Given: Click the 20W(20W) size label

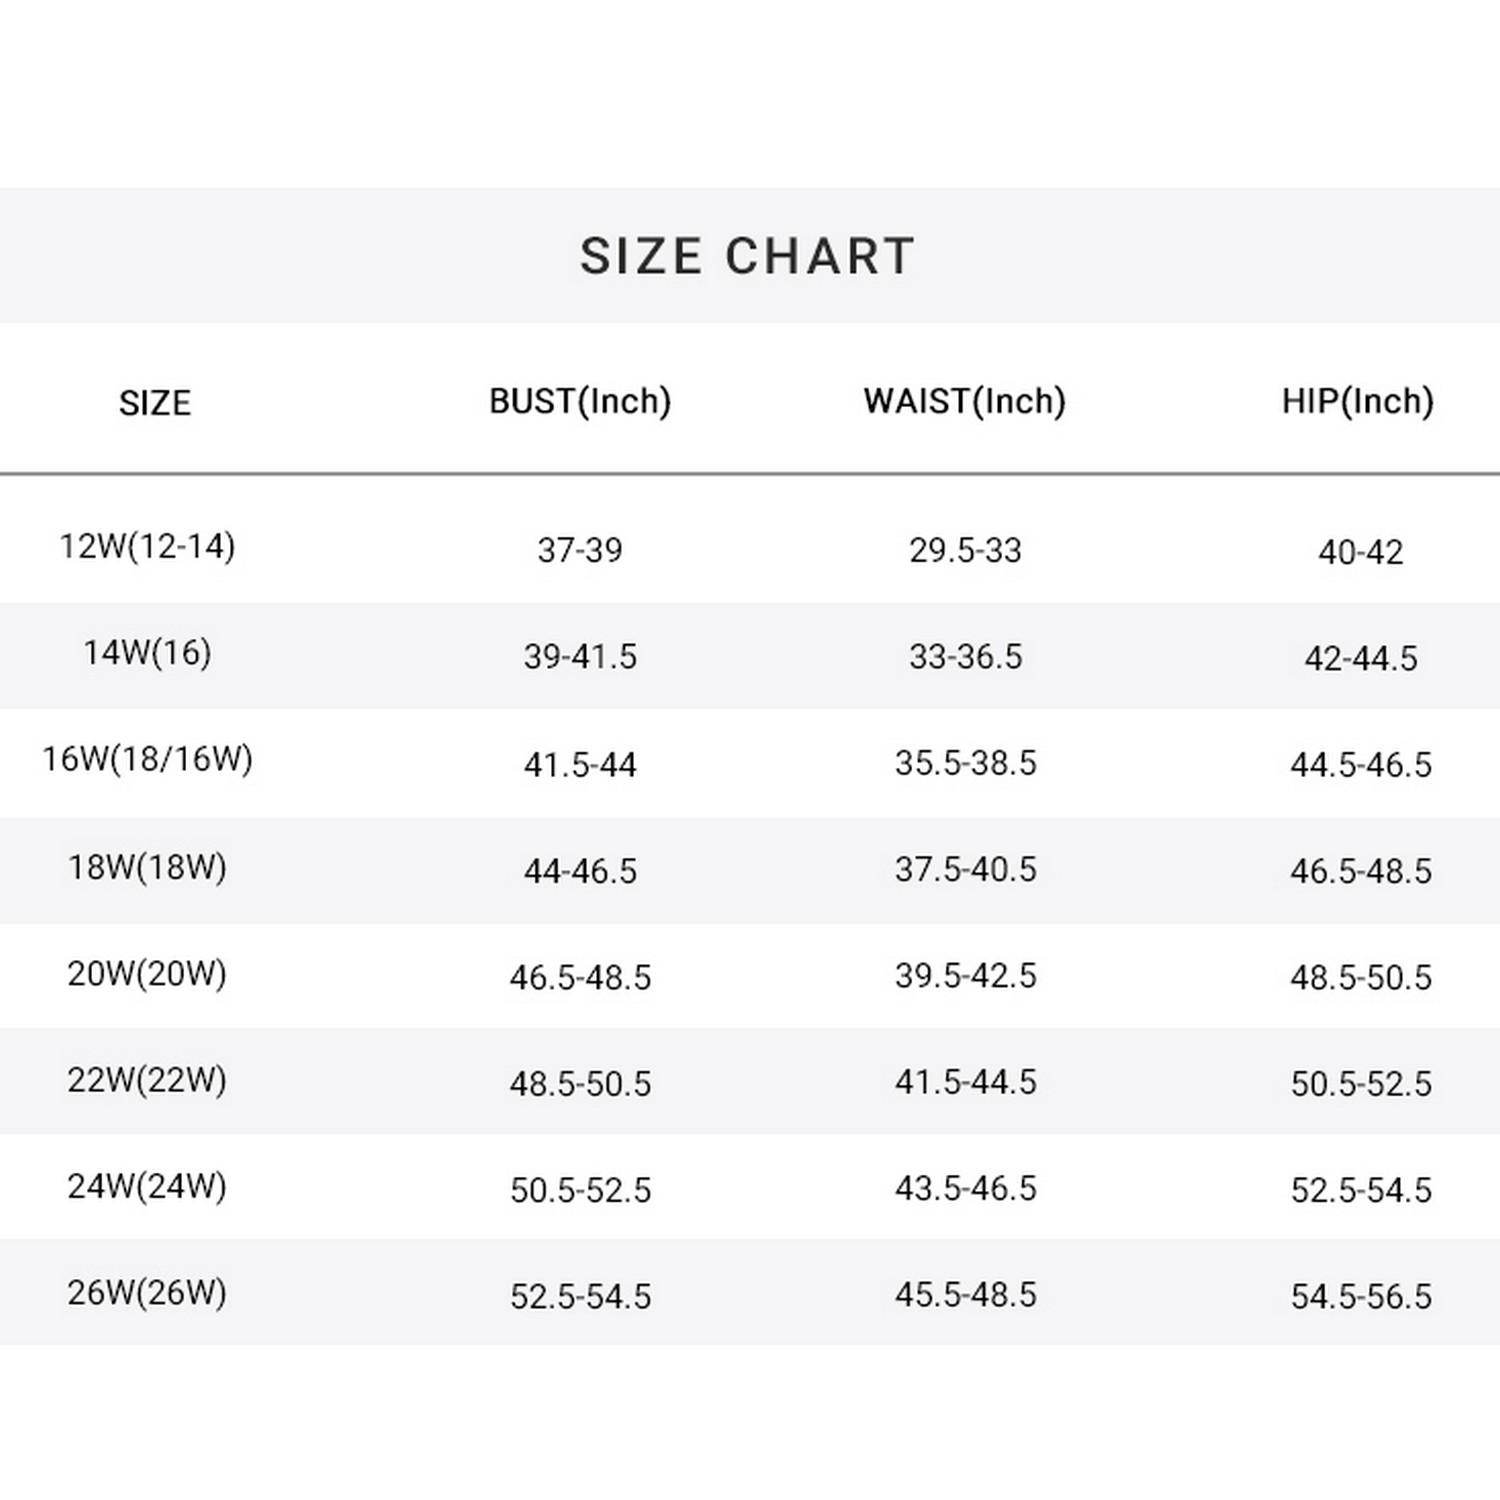Looking at the screenshot, I should tap(147, 973).
